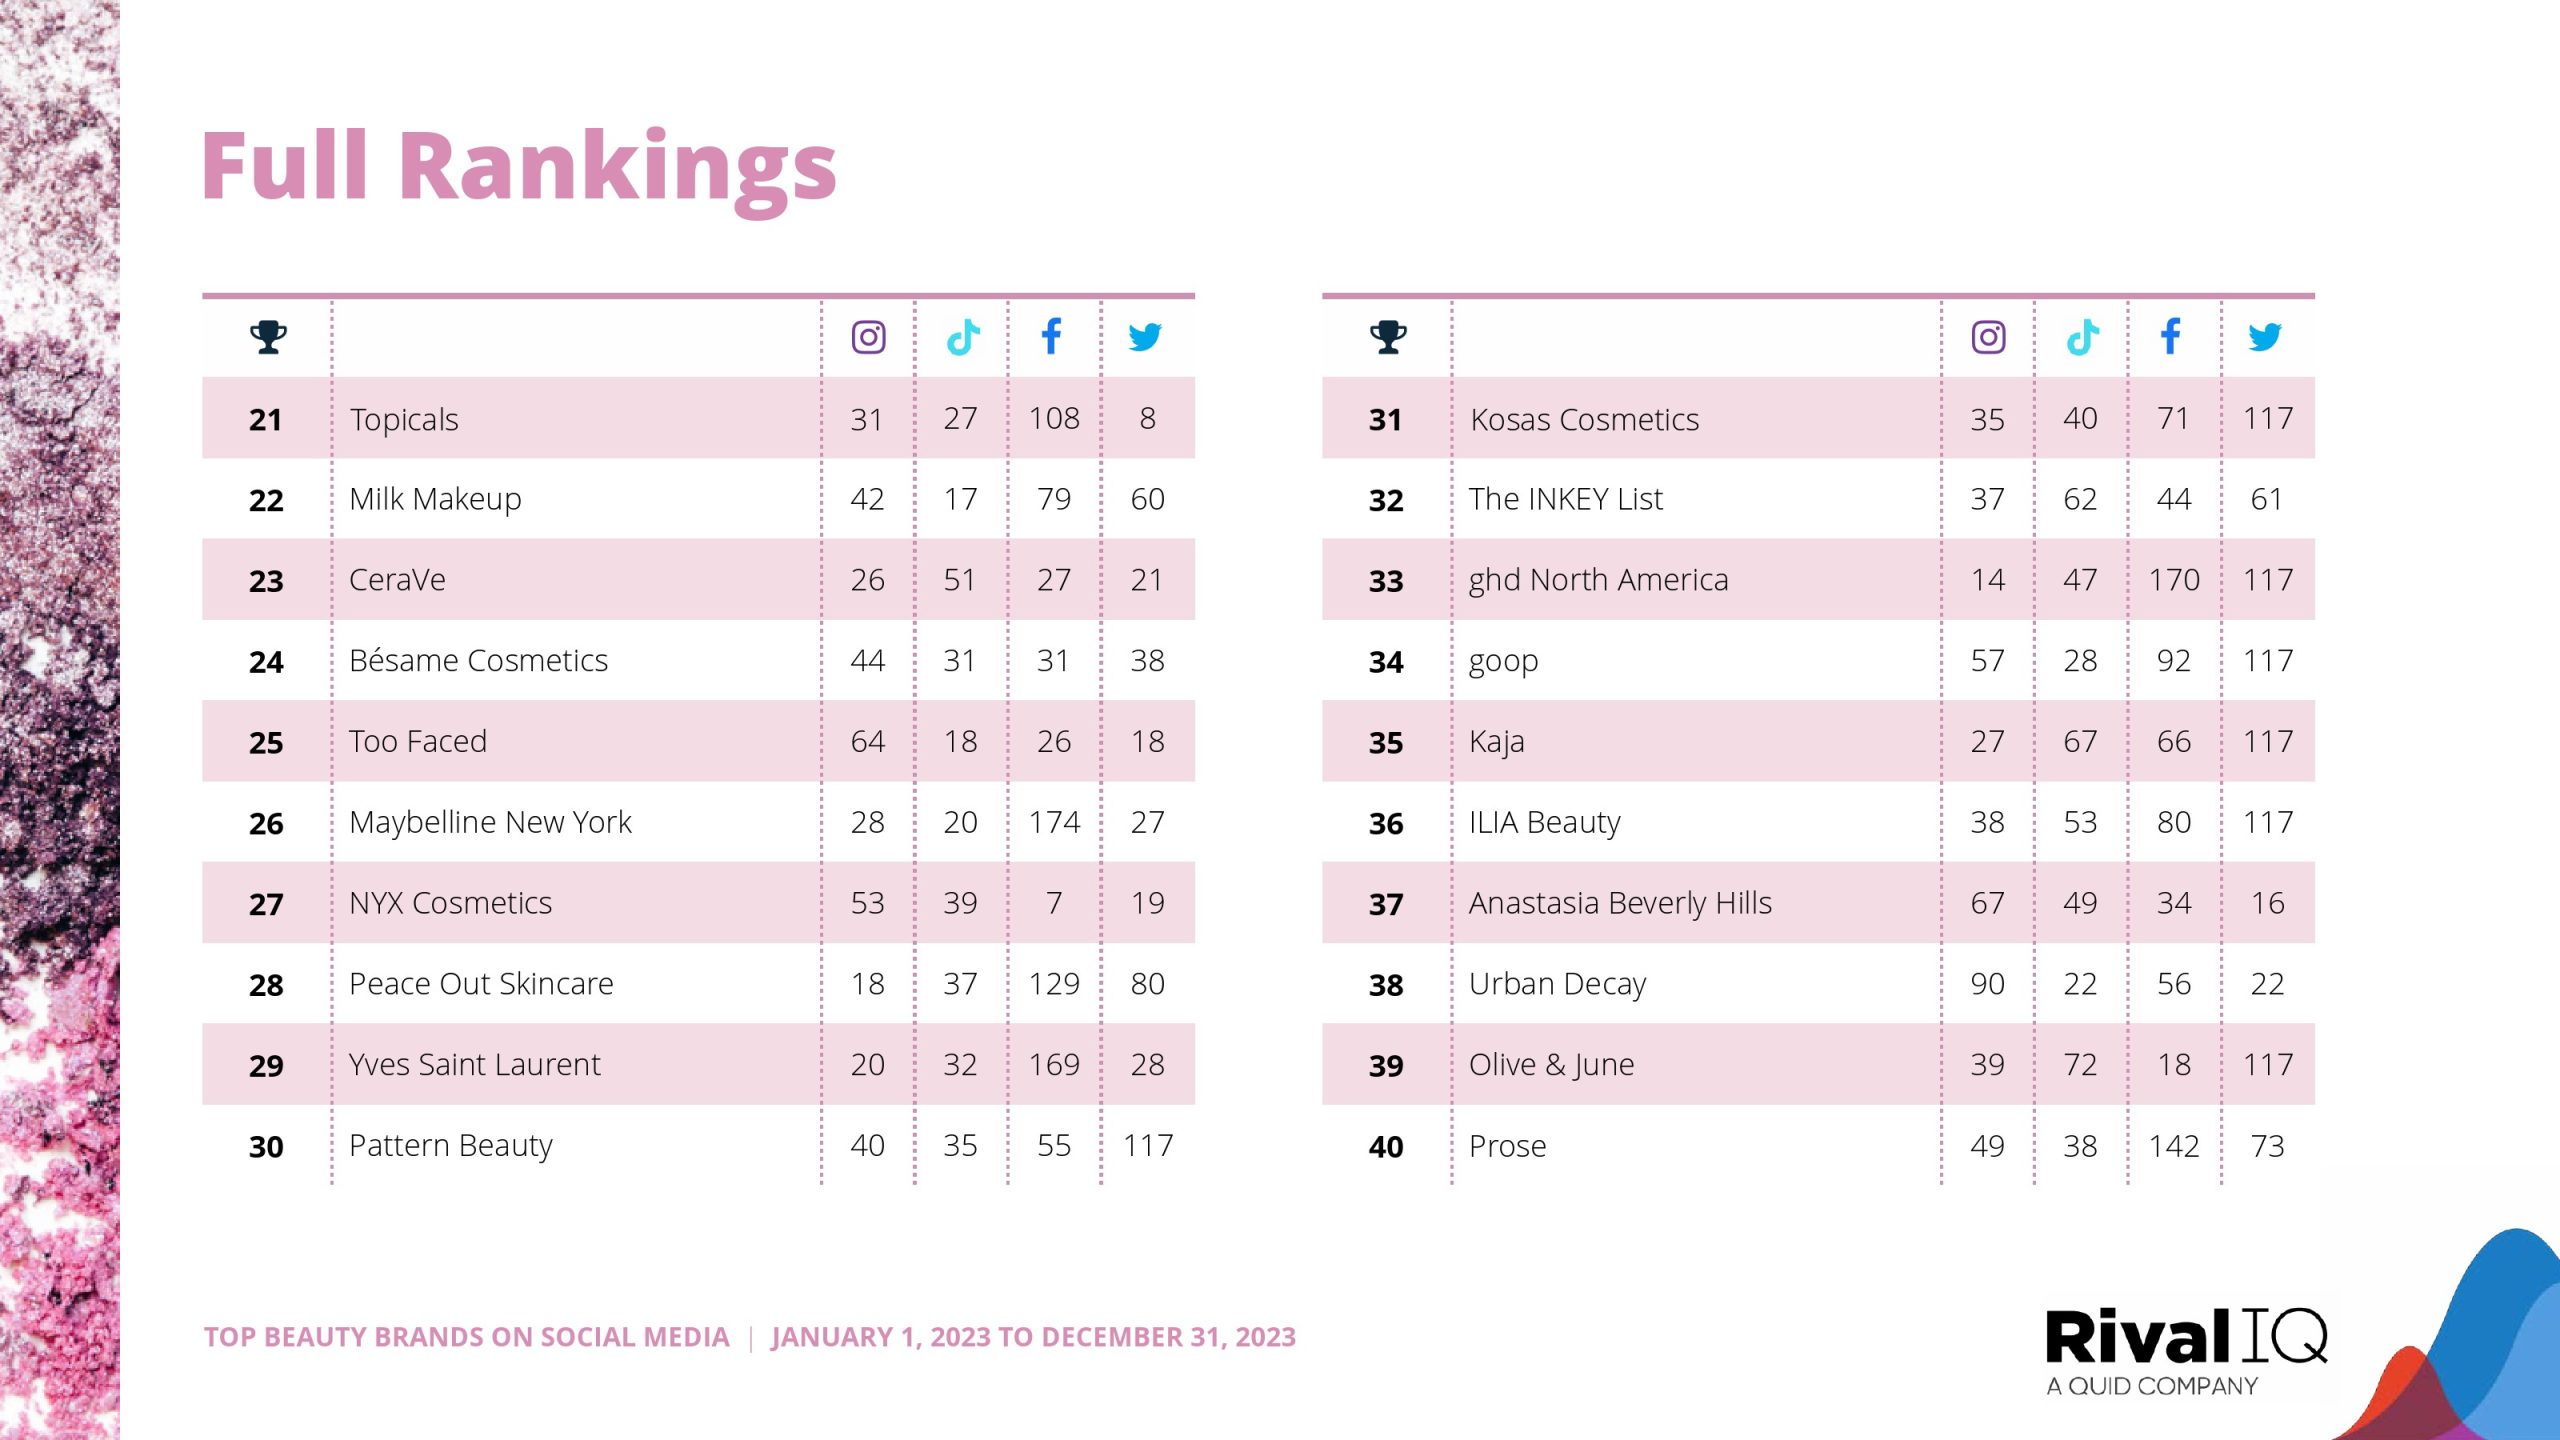Click the trophy icon above rank 21

(x=268, y=337)
